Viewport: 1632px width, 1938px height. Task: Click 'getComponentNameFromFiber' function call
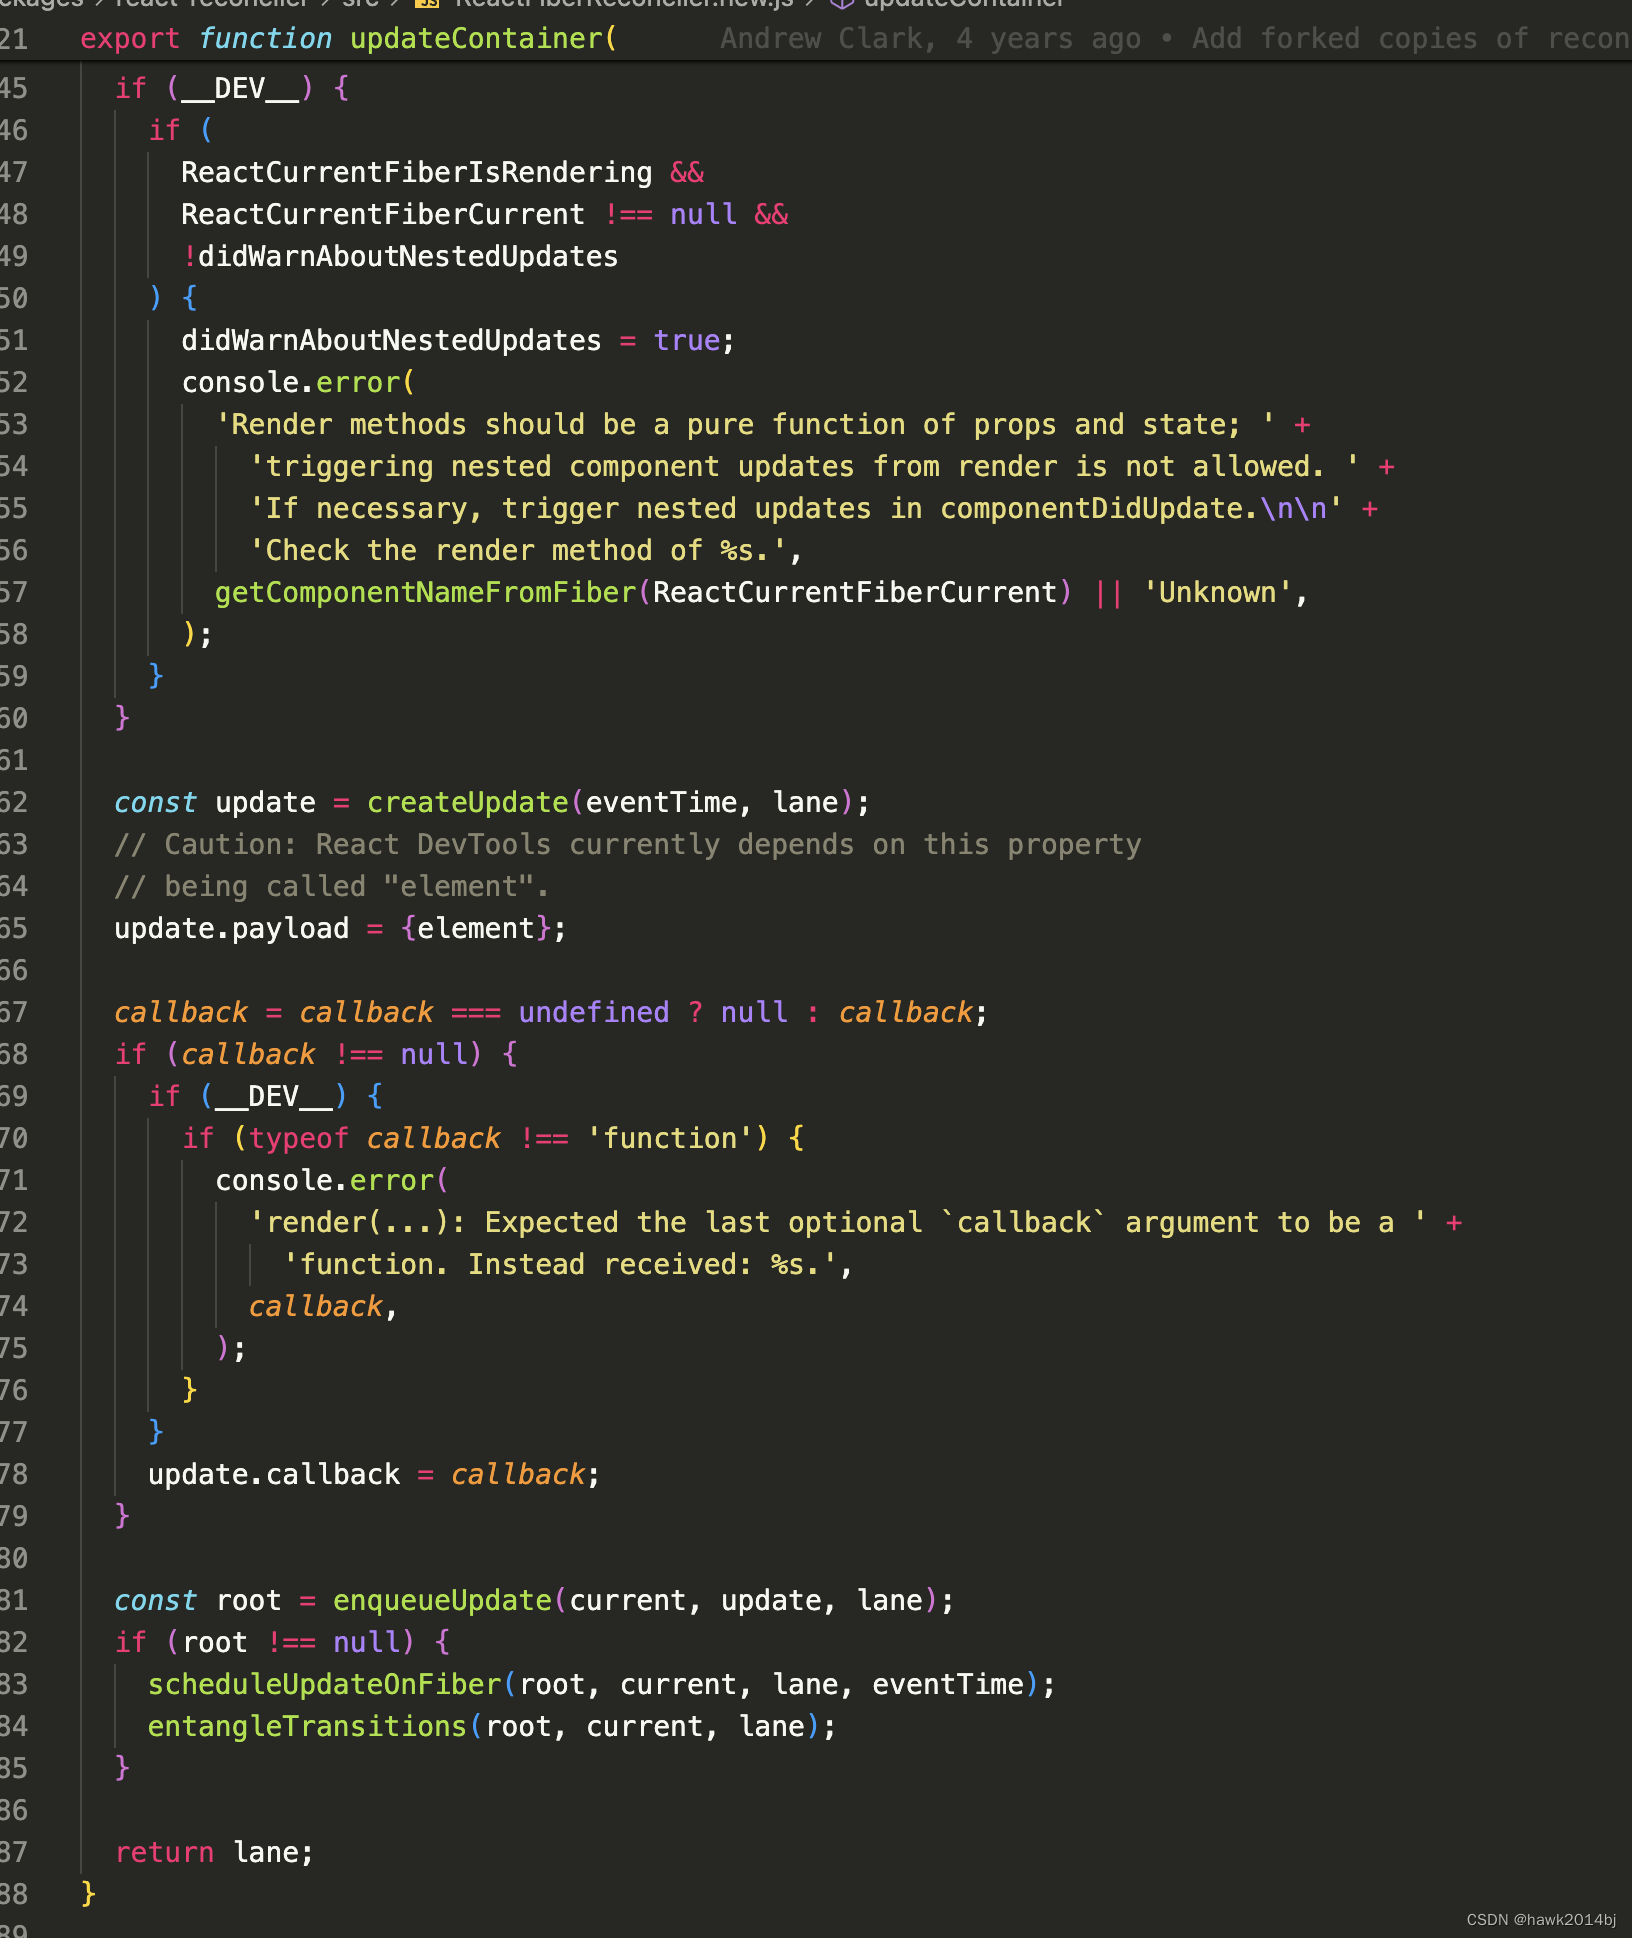coord(425,592)
